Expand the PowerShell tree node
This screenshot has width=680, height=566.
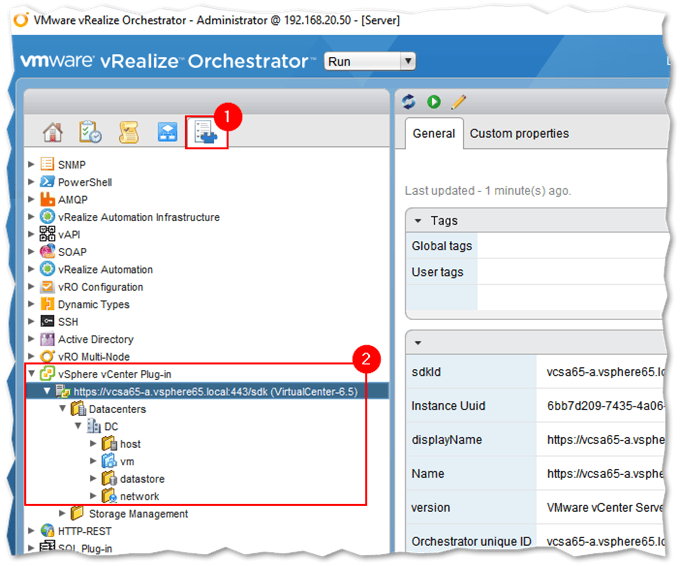coord(31,181)
